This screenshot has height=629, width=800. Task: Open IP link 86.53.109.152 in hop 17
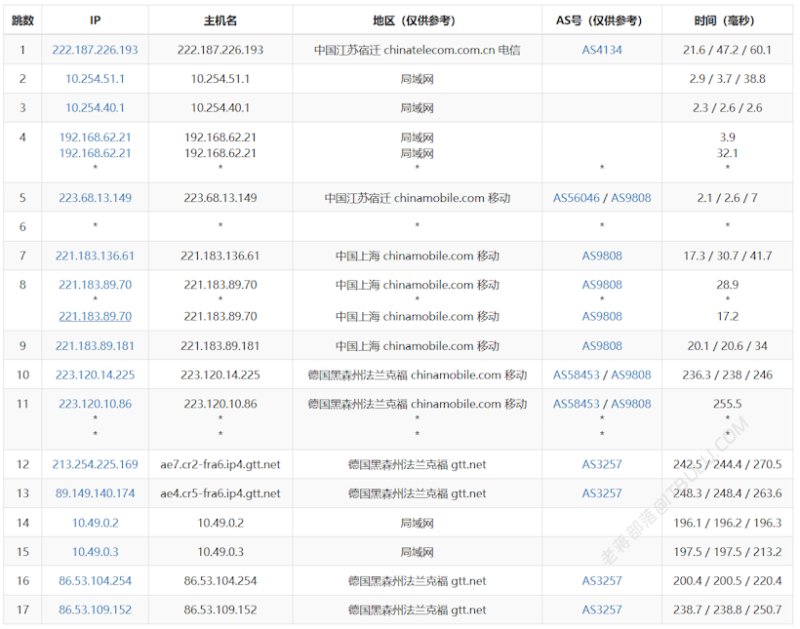point(95,610)
